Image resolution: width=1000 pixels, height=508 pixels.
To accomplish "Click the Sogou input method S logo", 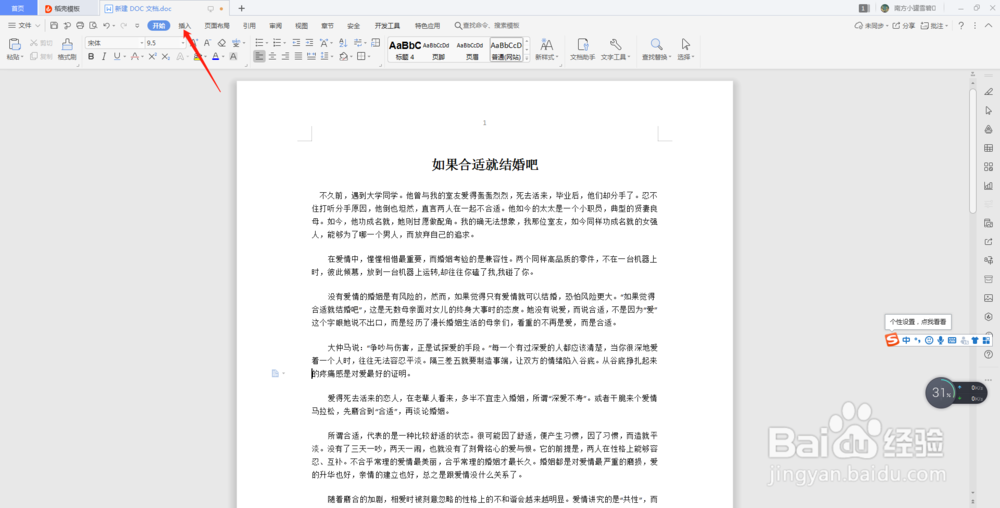I will tap(892, 340).
